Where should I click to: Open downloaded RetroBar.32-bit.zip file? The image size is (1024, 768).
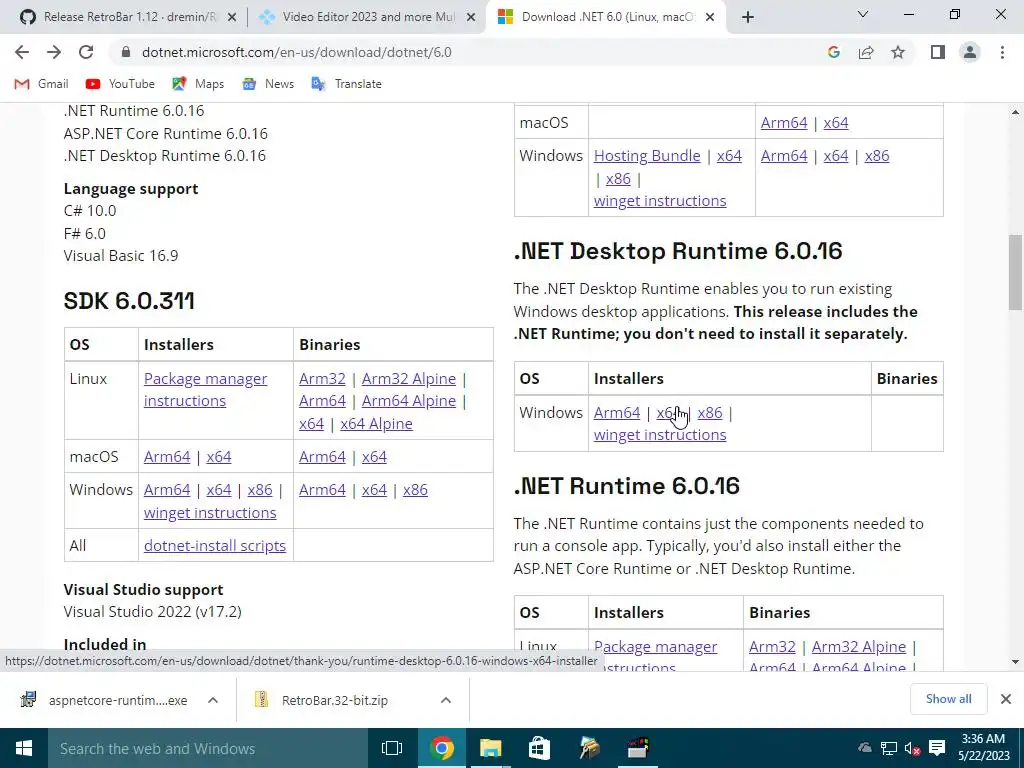(321, 700)
